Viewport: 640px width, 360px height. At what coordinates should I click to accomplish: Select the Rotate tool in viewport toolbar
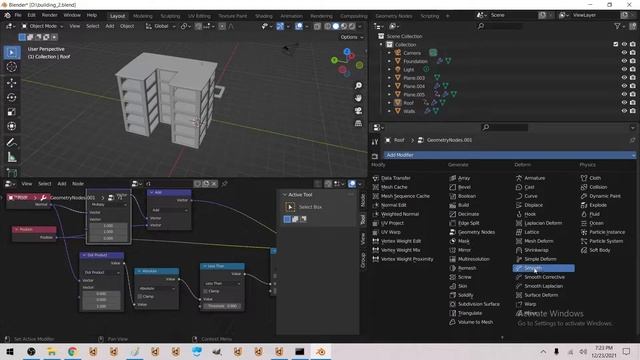coord(11,98)
